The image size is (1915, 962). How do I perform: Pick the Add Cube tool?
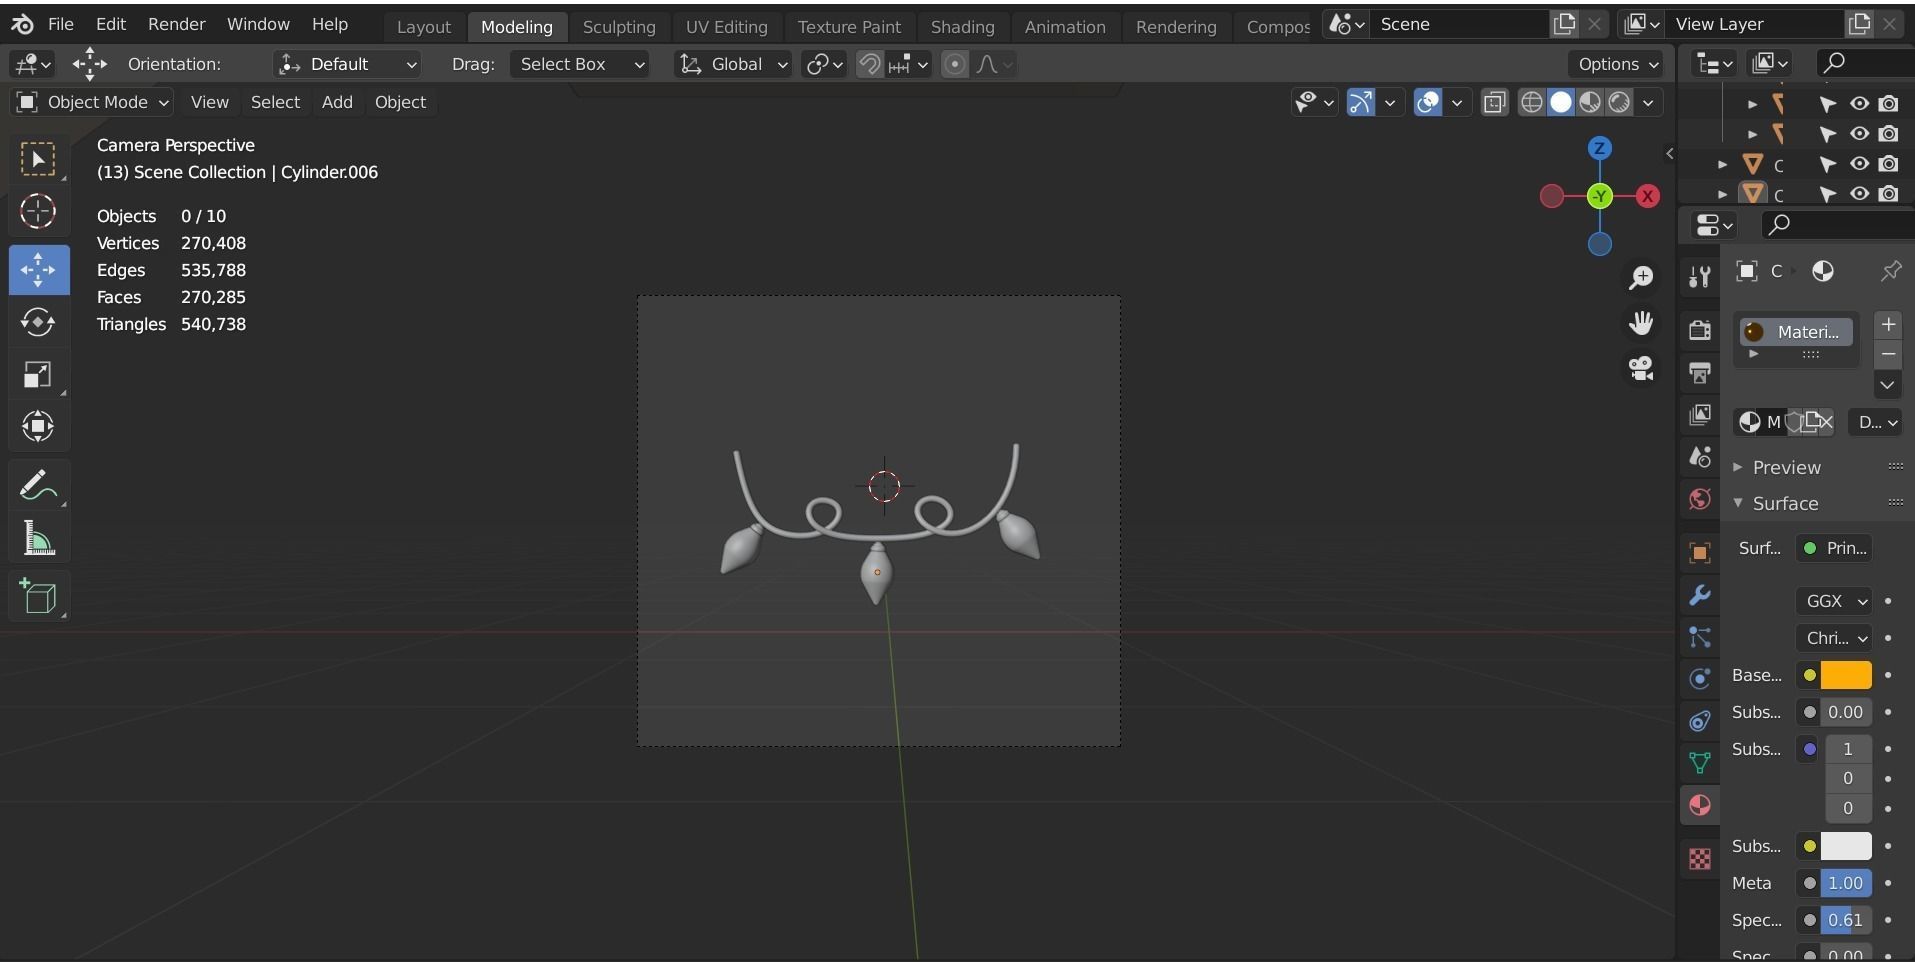pyautogui.click(x=39, y=598)
